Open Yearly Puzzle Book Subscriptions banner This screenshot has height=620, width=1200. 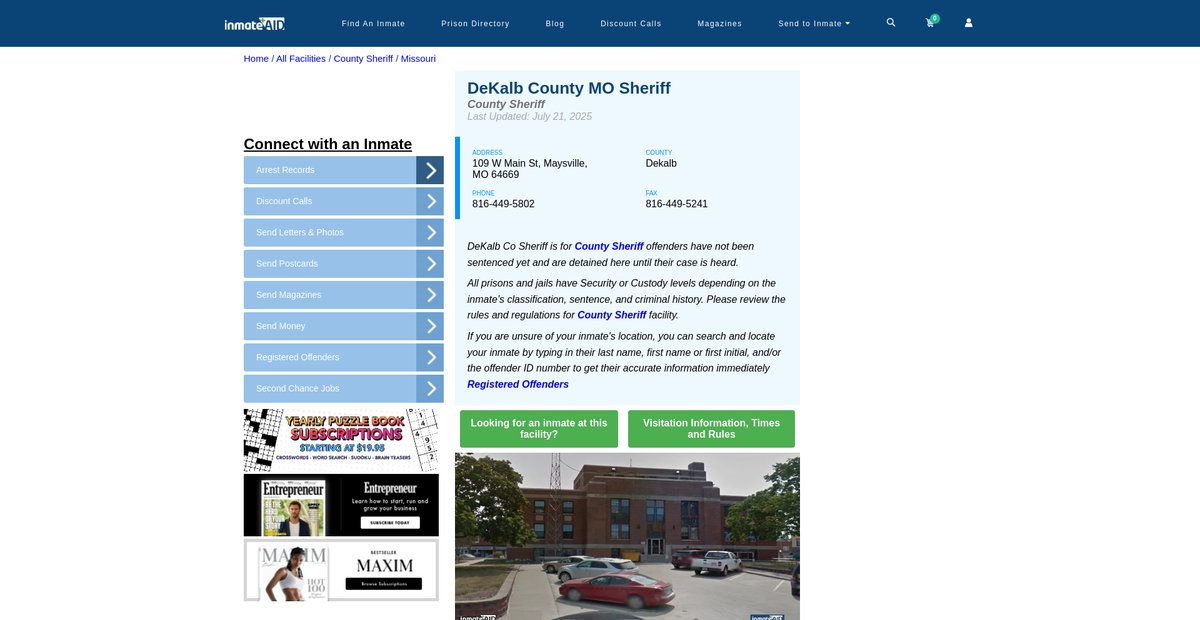341,440
